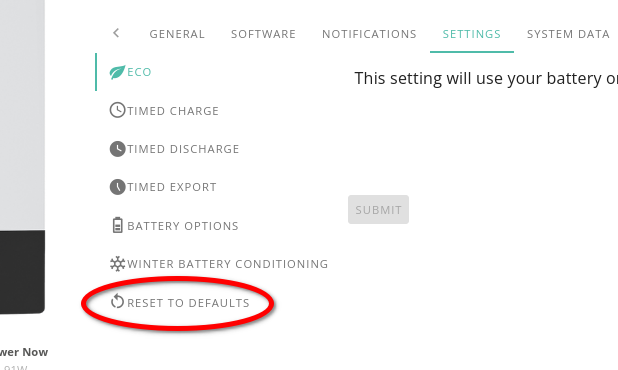
Task: Click the Timed Charge clock icon
Action: [117, 110]
